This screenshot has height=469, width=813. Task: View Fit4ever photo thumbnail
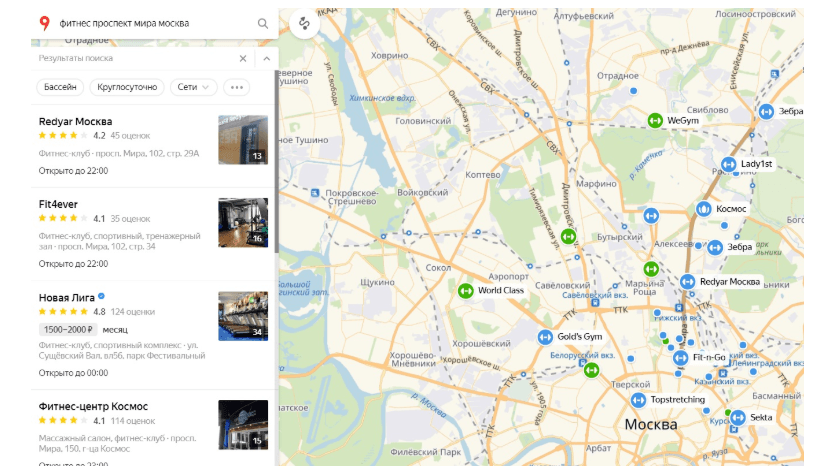[x=243, y=222]
